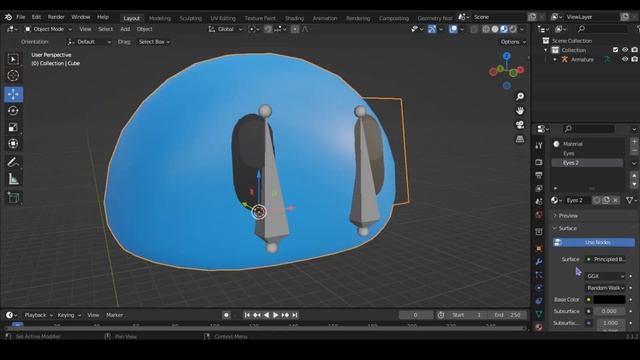Select the Measure tool
This screenshot has width=640, height=360.
(13, 179)
